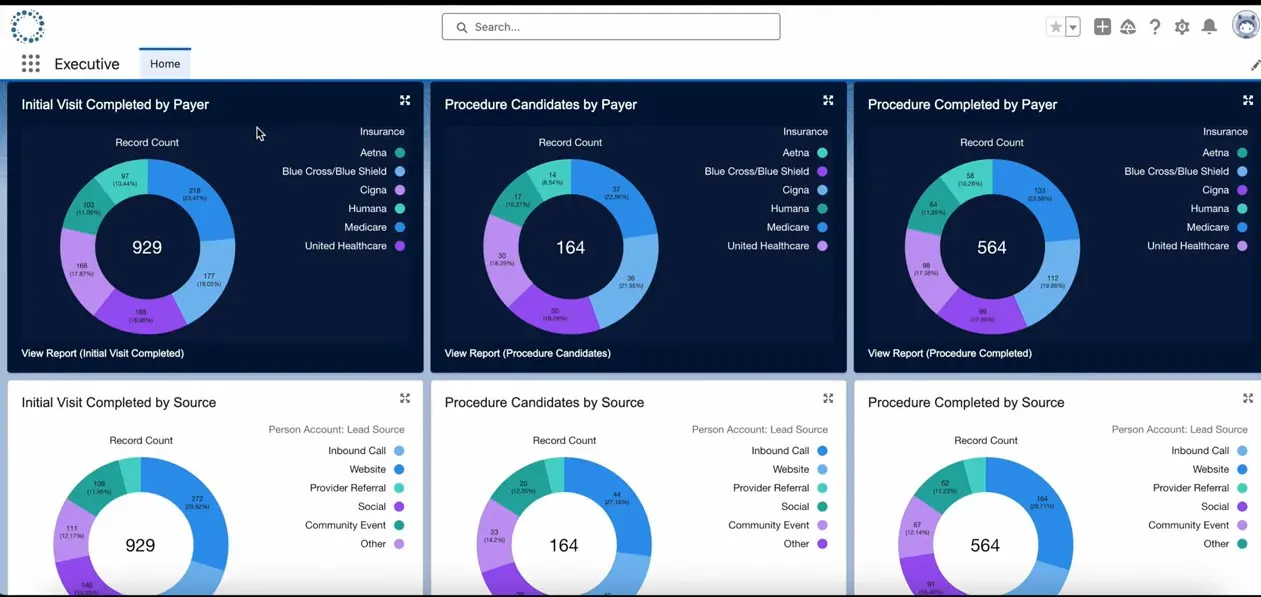Open the Trailhead guidance center icon

(x=1128, y=27)
